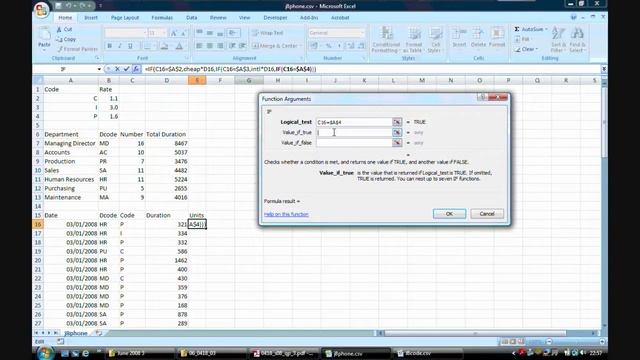Screen dimensions: 640x360
Task: Click the Insert Worksheet tab icon
Action: coord(98,333)
